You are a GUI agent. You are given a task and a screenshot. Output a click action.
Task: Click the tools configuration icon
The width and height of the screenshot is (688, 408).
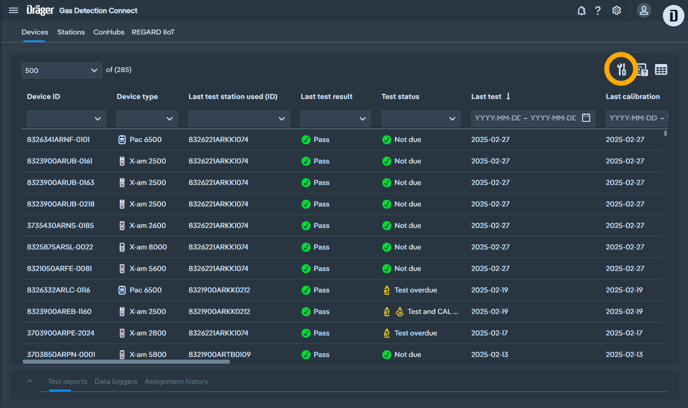(621, 69)
